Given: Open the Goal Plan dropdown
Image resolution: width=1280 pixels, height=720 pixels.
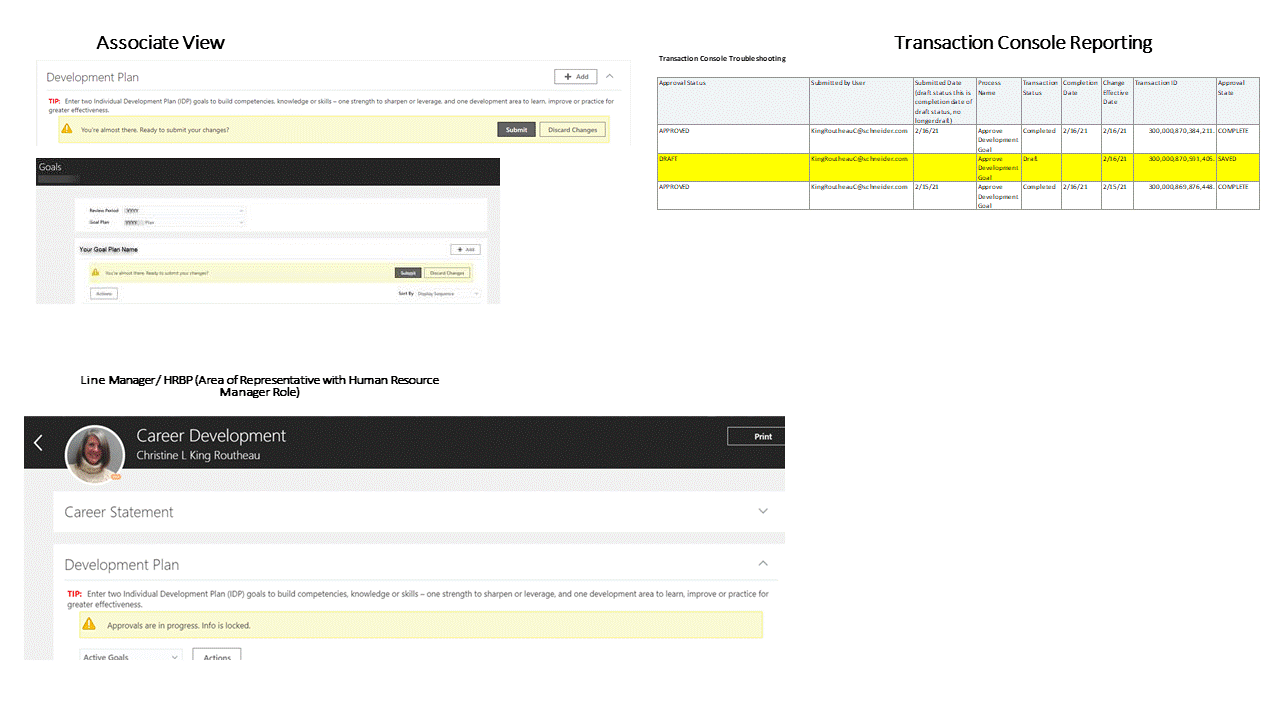Looking at the screenshot, I should click(242, 223).
